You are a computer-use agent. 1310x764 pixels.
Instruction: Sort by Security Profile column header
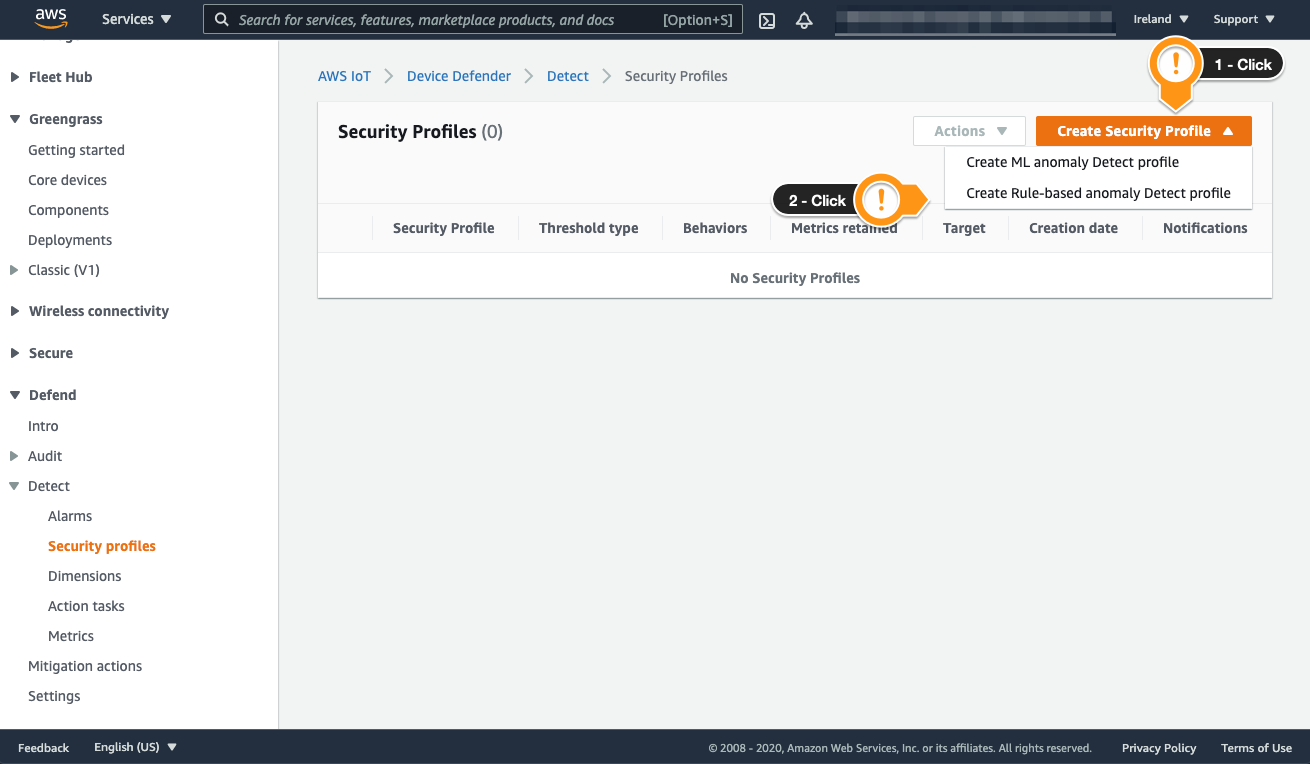tap(444, 228)
